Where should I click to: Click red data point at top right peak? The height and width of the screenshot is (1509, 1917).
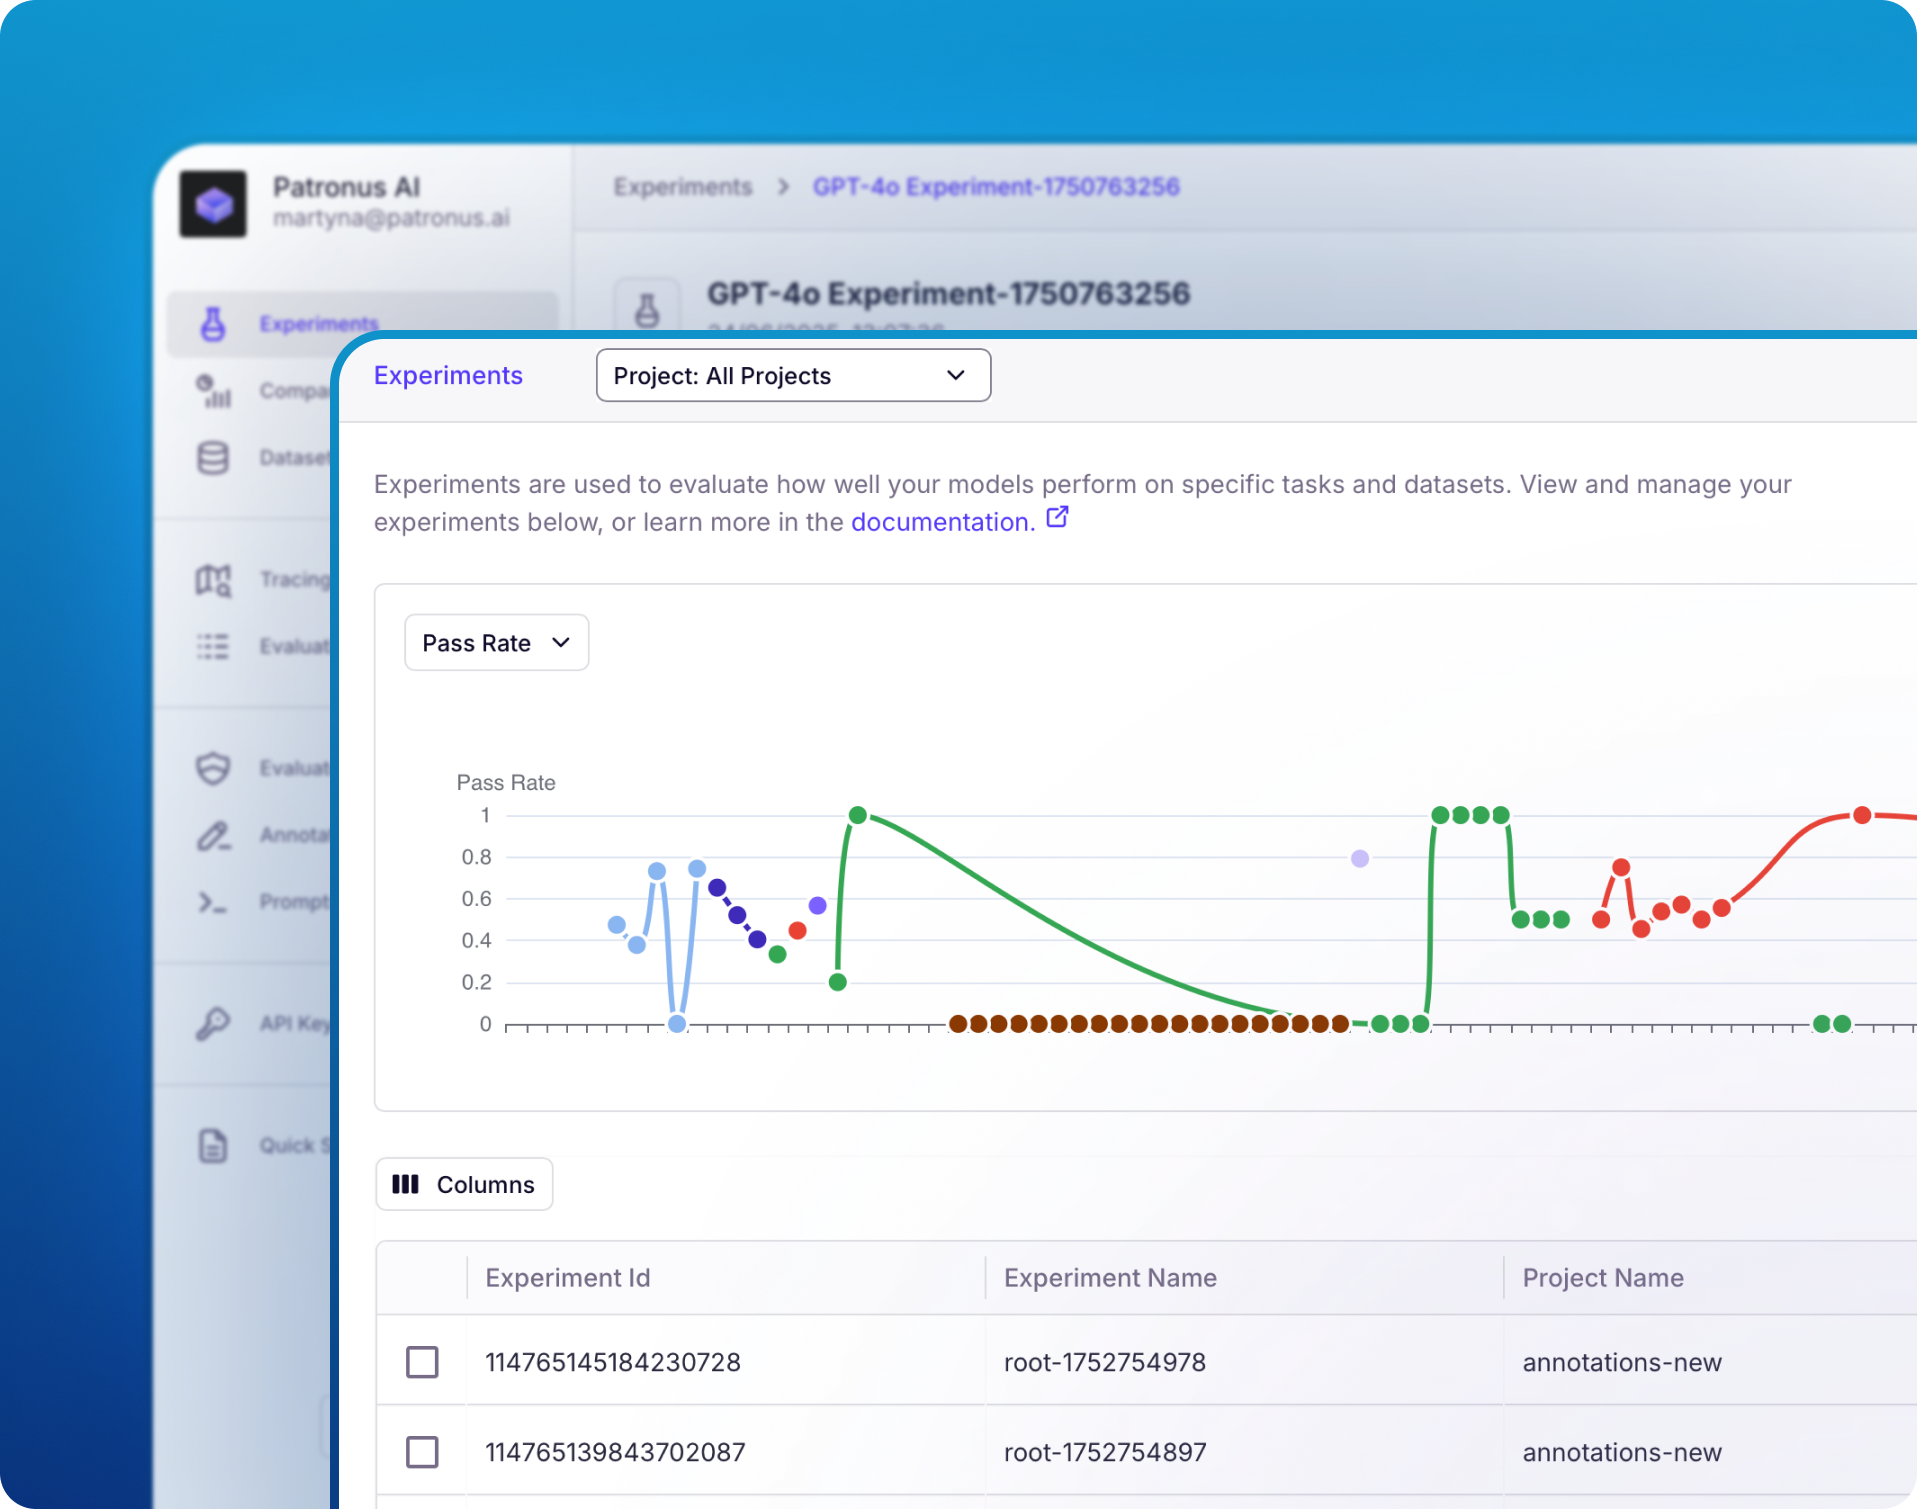pyautogui.click(x=1861, y=815)
